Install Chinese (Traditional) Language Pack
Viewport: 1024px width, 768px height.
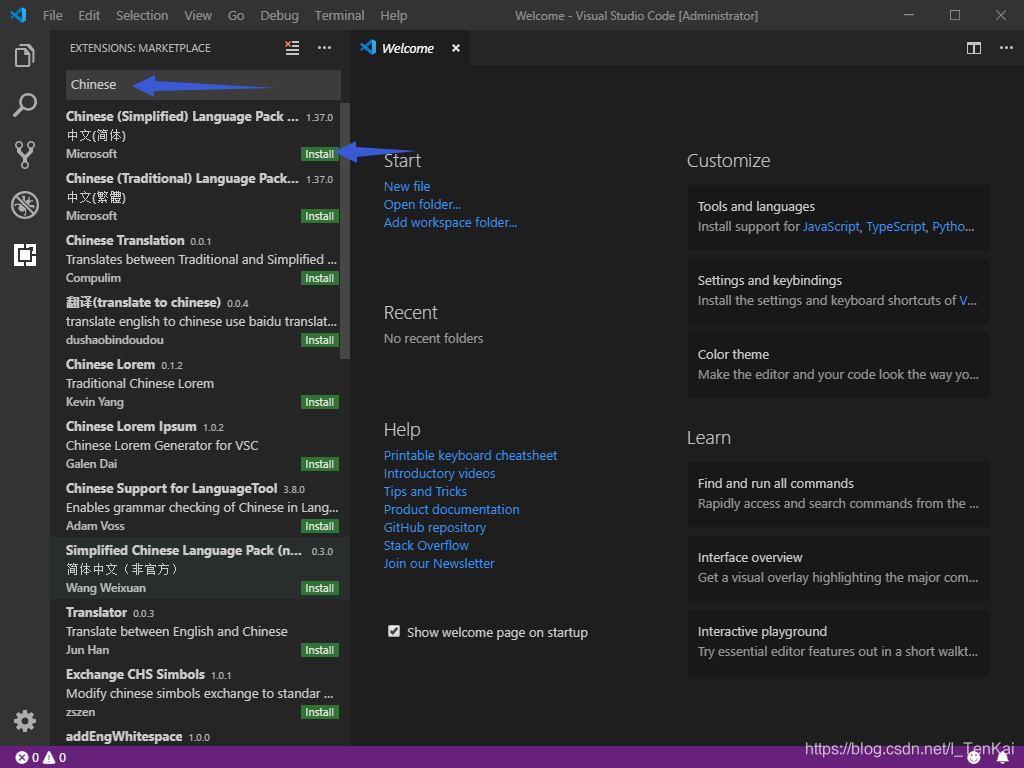(x=319, y=216)
